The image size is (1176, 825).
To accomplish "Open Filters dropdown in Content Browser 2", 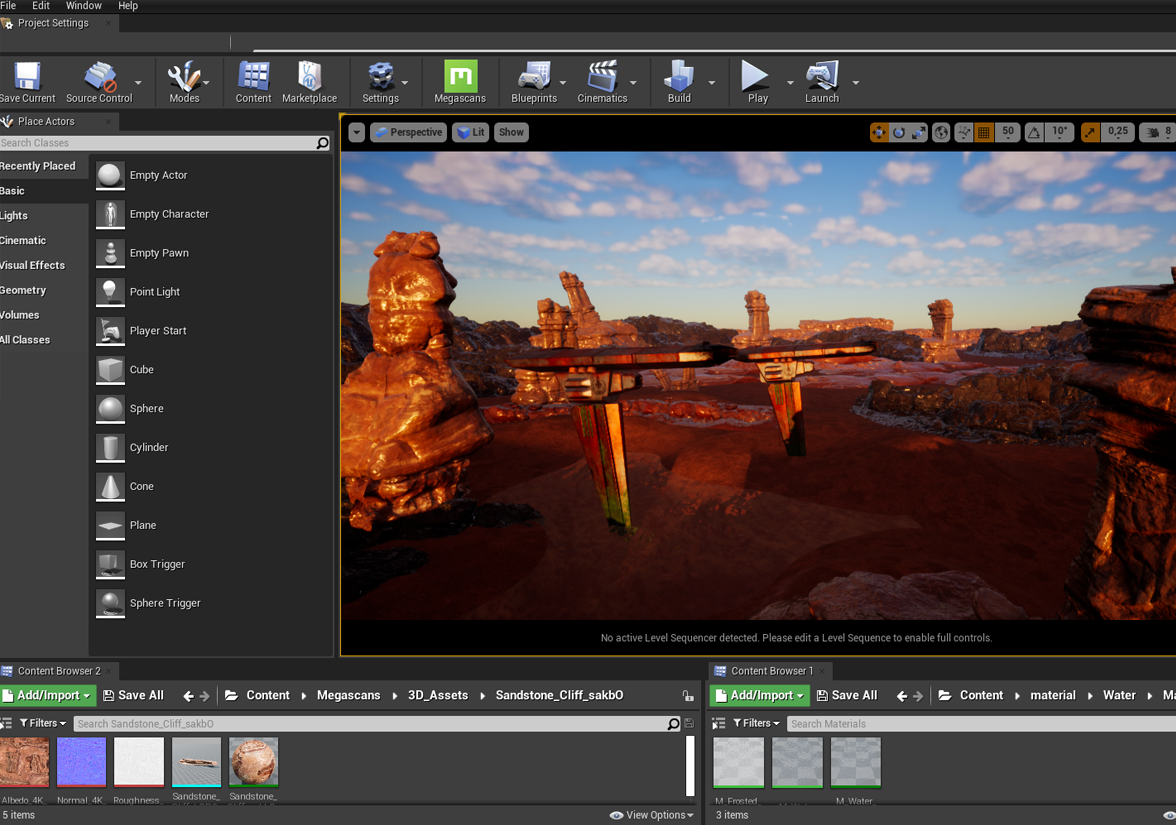I will 42,723.
